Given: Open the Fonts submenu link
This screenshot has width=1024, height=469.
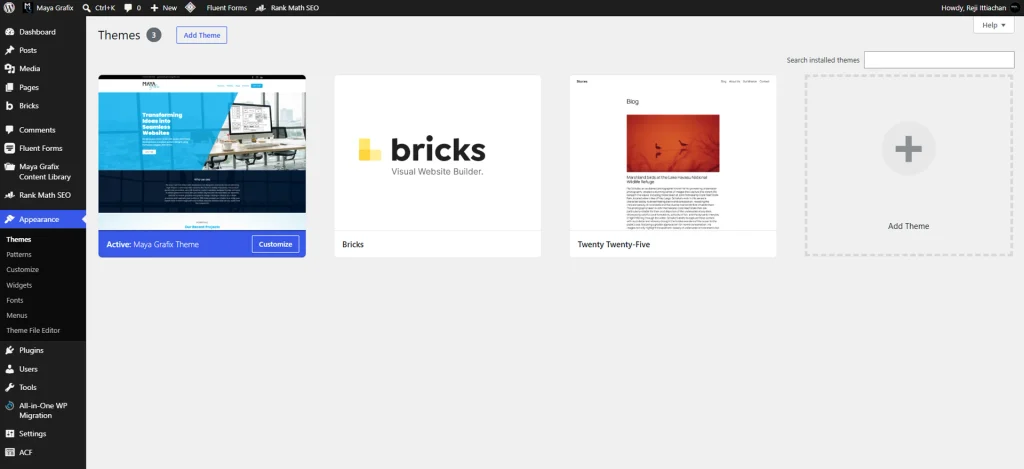Looking at the screenshot, I should 15,300.
